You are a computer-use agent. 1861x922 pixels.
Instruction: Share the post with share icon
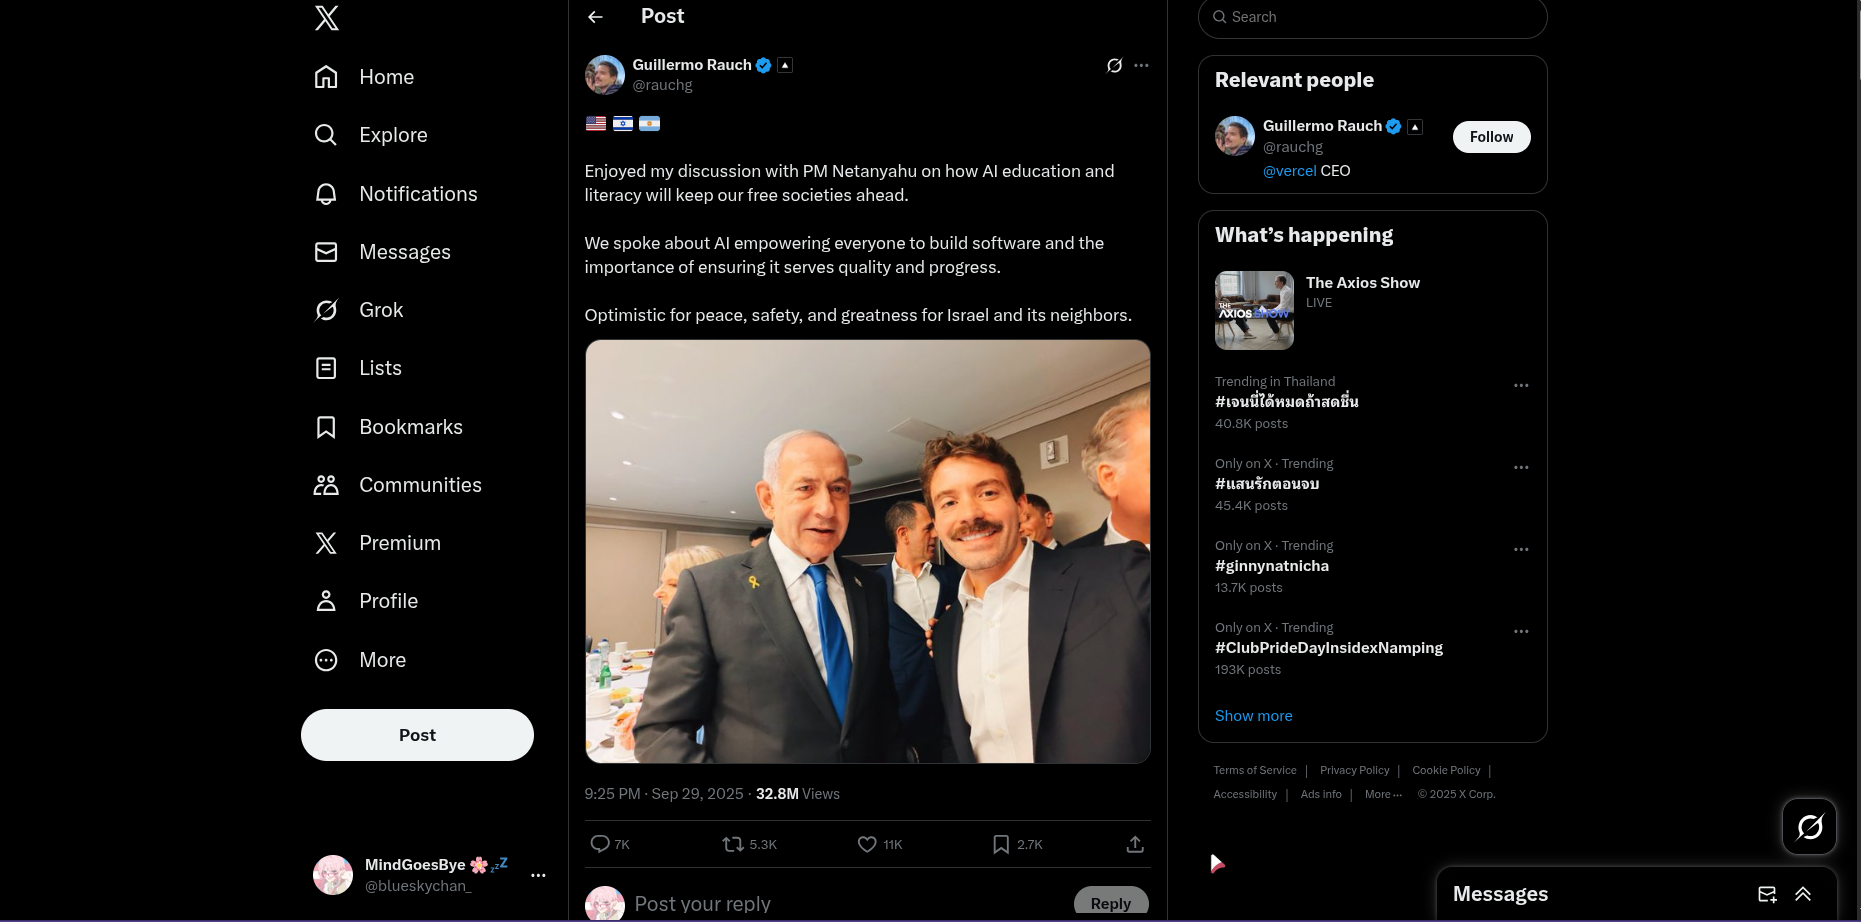(1135, 844)
